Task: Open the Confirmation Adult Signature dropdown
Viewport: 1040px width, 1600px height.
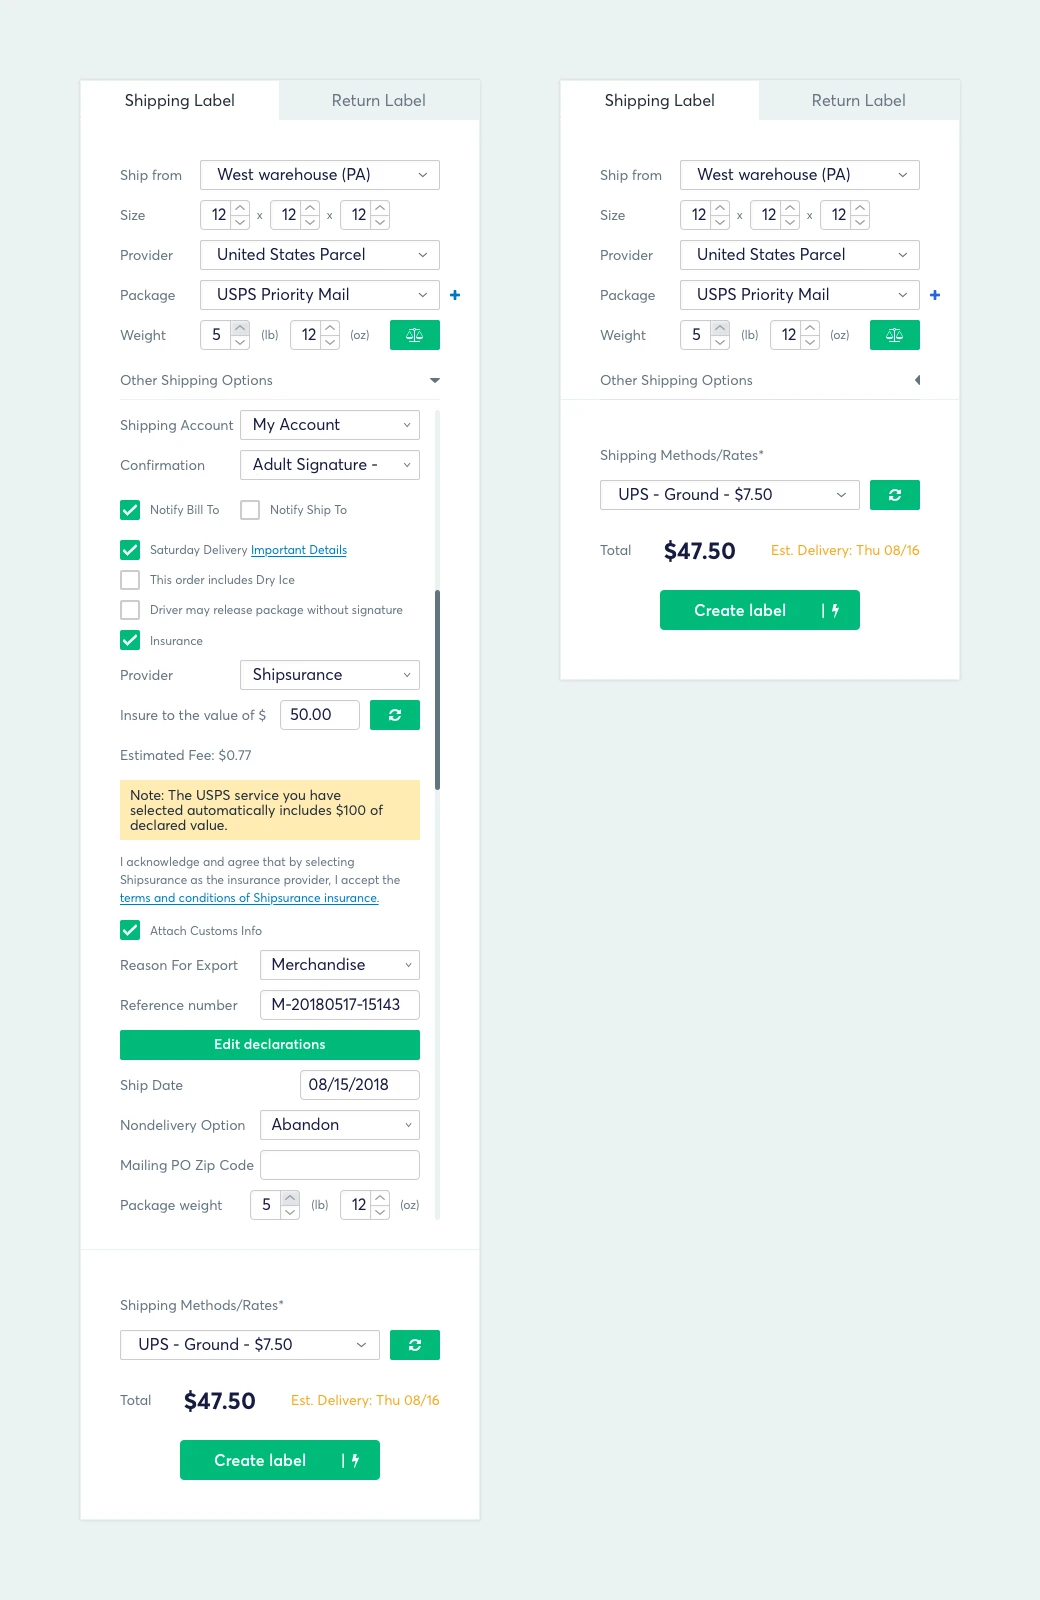Action: tap(330, 465)
